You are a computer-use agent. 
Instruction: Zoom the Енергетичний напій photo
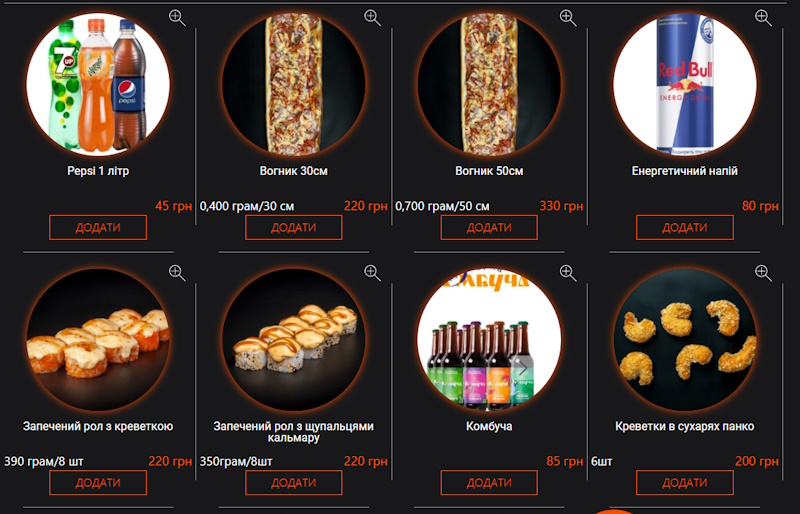point(763,18)
